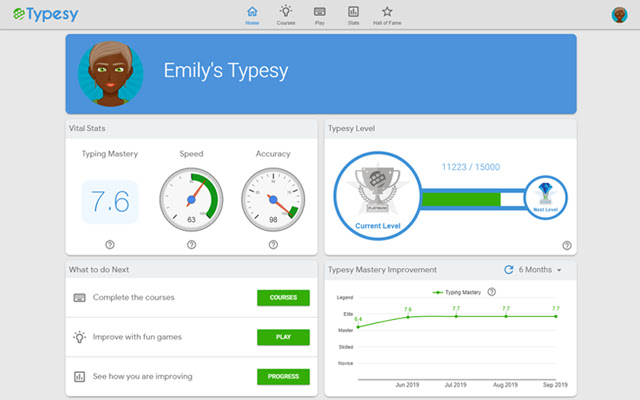Click the Complete the courses text
This screenshot has width=640, height=400.
click(x=133, y=297)
